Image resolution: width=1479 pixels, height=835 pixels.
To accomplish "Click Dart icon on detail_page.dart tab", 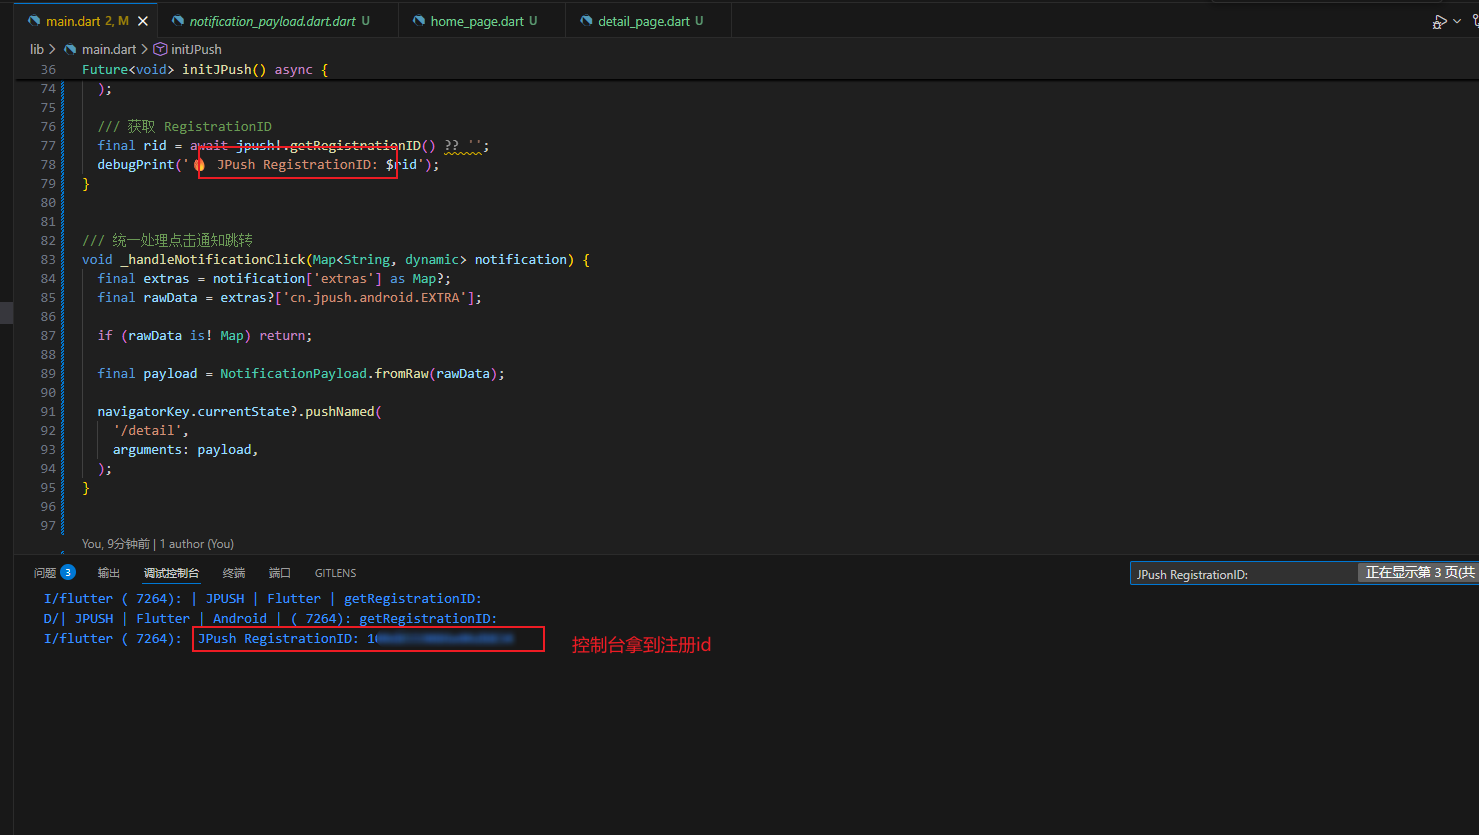I will click(x=586, y=21).
